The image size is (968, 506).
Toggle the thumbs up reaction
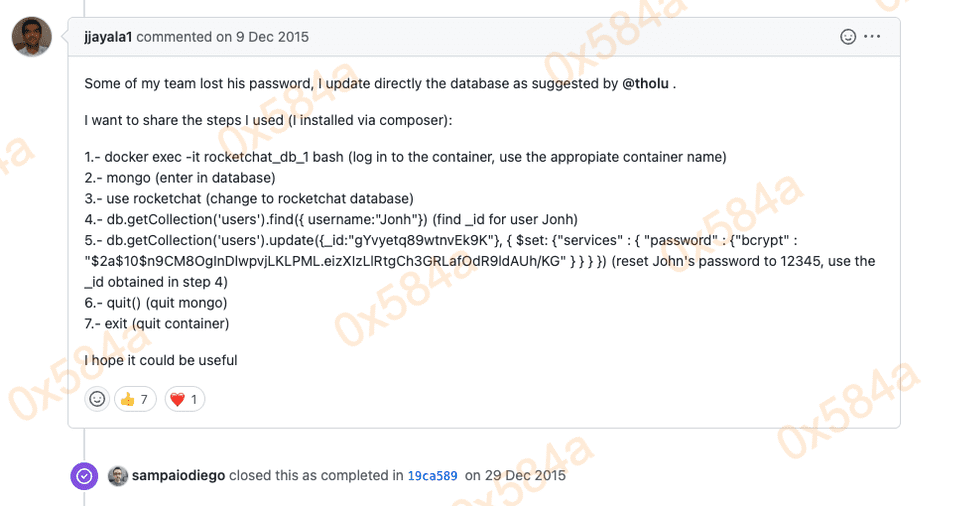tap(135, 399)
